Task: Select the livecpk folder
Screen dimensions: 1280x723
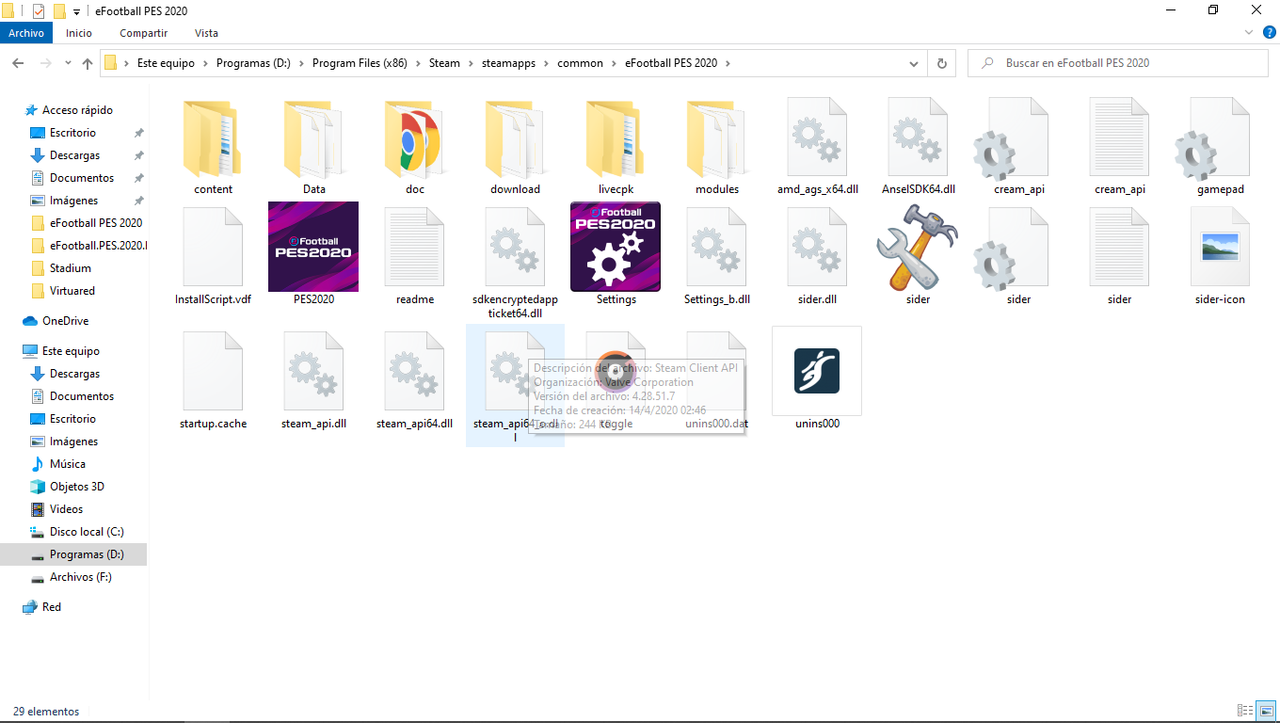Action: (x=616, y=148)
